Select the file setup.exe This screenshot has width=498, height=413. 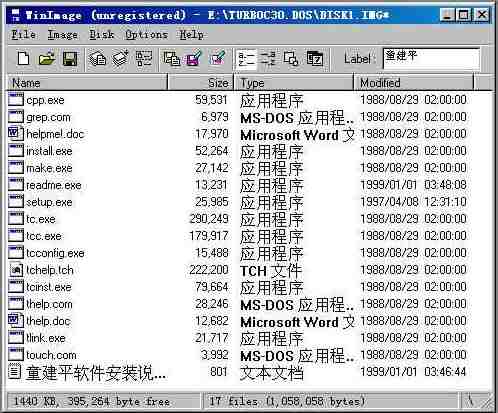tap(49, 202)
